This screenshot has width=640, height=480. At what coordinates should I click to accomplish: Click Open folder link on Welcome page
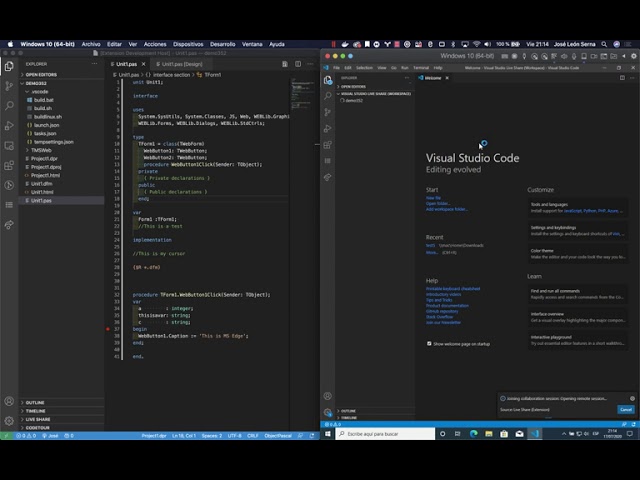pyautogui.click(x=438, y=203)
